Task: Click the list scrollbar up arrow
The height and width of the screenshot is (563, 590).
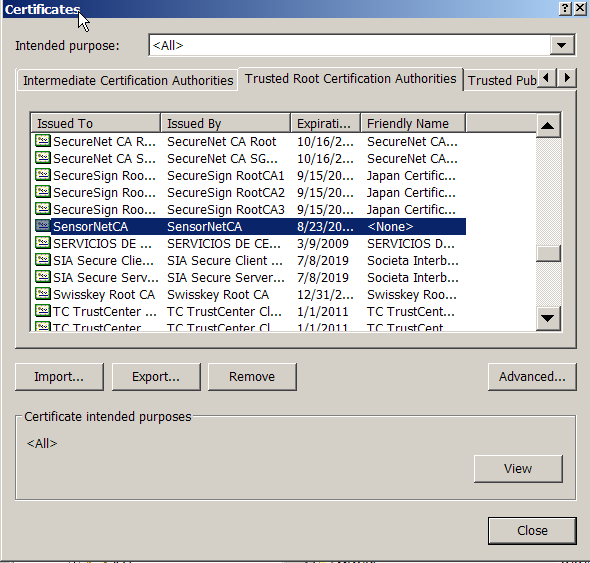Action: 548,126
